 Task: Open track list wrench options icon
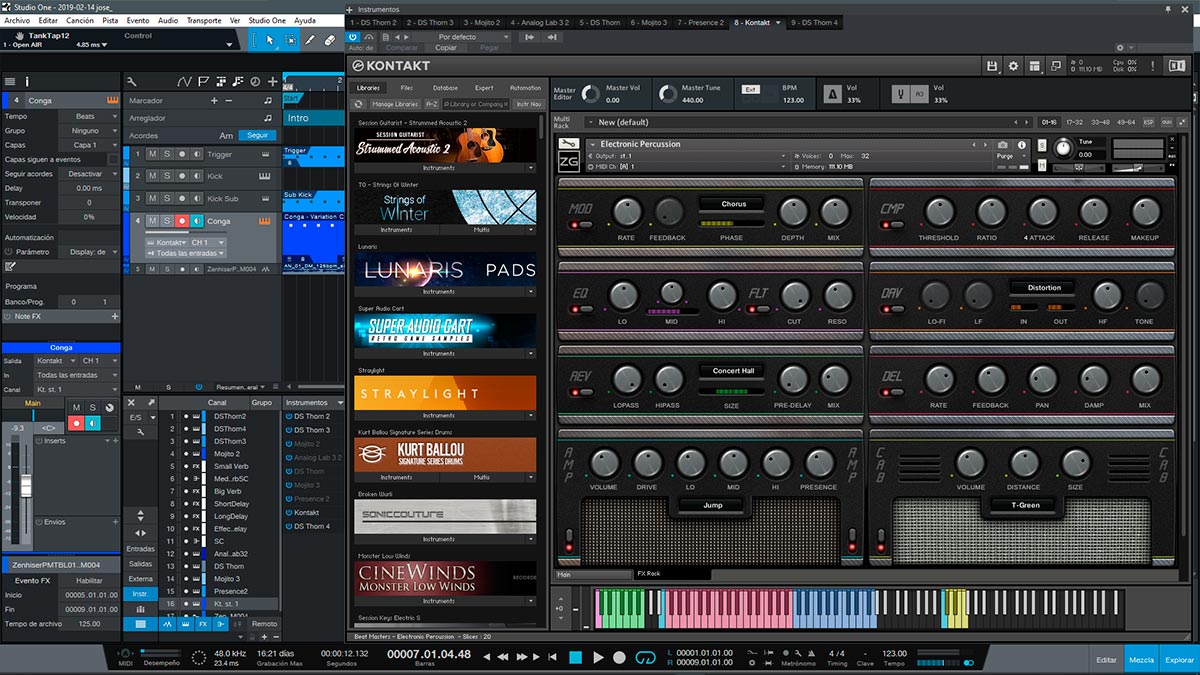(131, 81)
